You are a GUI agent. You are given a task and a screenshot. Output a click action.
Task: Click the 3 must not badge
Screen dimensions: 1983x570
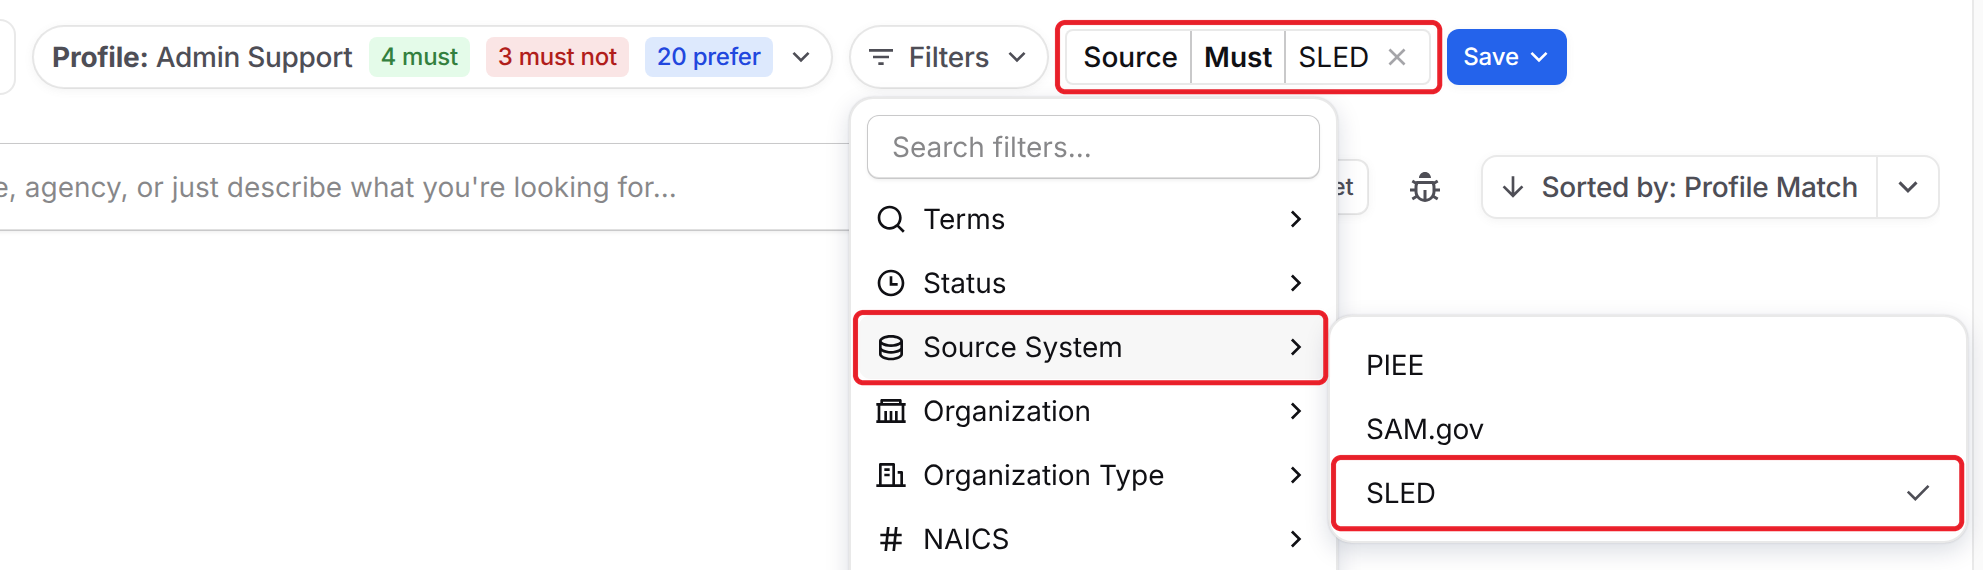(557, 57)
